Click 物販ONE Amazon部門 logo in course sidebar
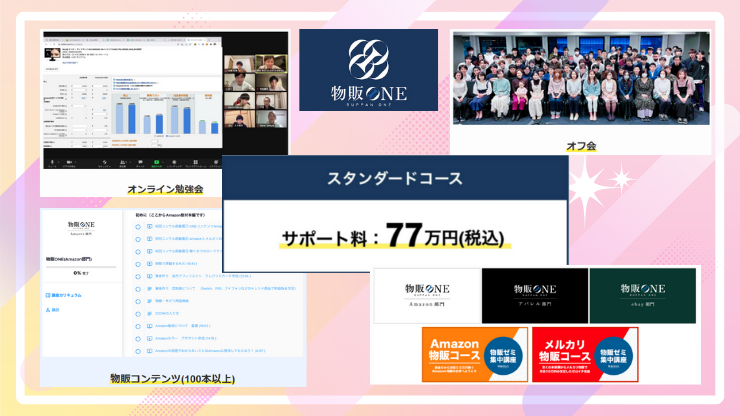 [x=81, y=228]
